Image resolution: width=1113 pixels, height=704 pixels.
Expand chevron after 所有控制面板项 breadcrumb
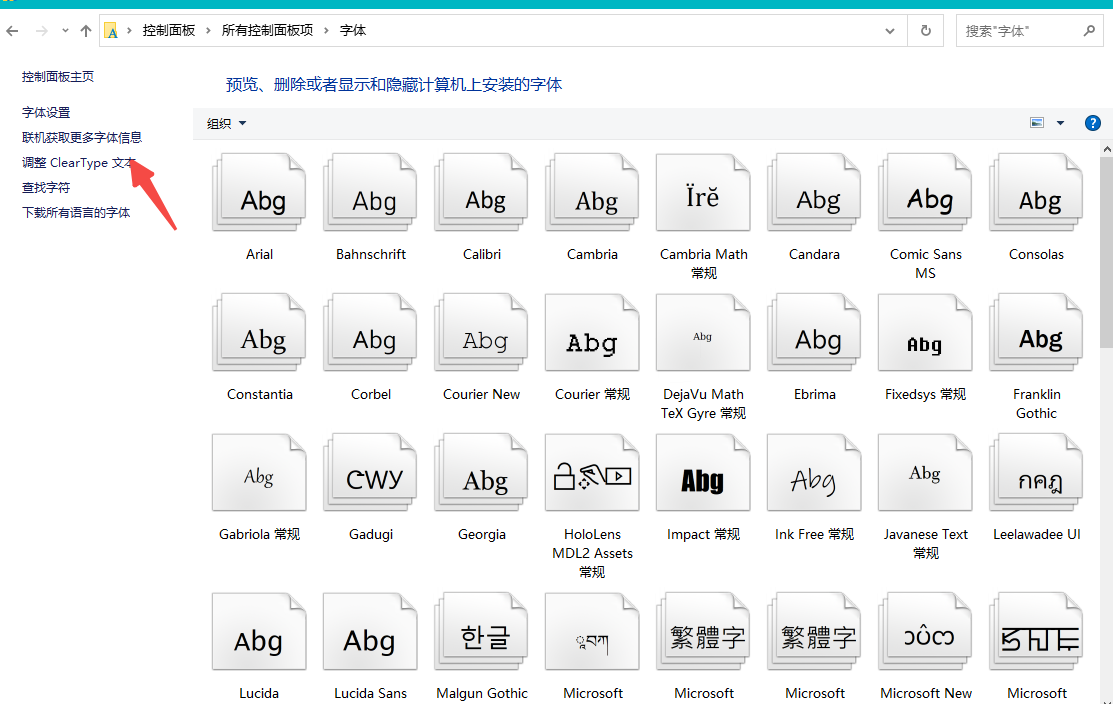click(327, 31)
